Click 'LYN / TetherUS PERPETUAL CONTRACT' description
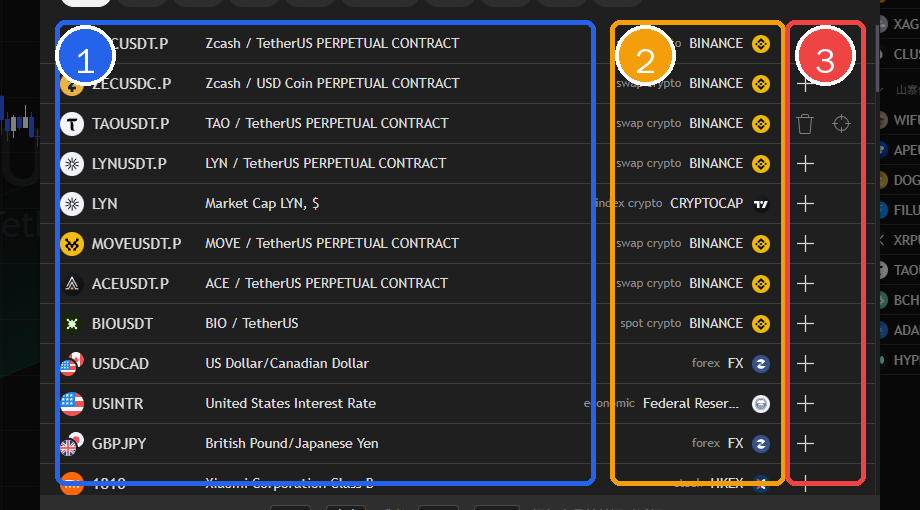This screenshot has height=510, width=920. click(x=326, y=163)
